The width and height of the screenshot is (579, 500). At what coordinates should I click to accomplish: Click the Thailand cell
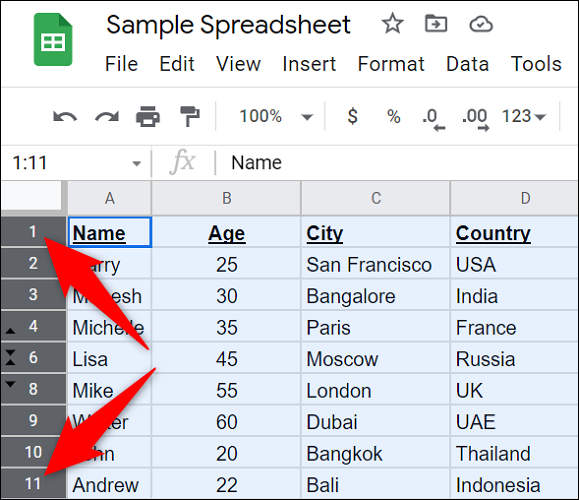(514, 452)
